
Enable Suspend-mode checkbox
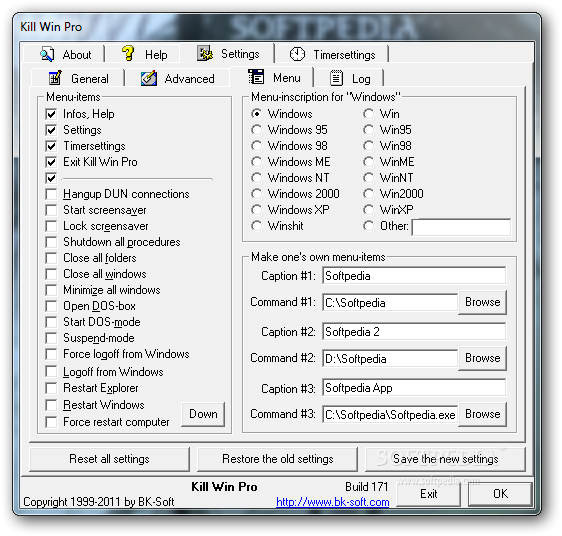[51, 338]
